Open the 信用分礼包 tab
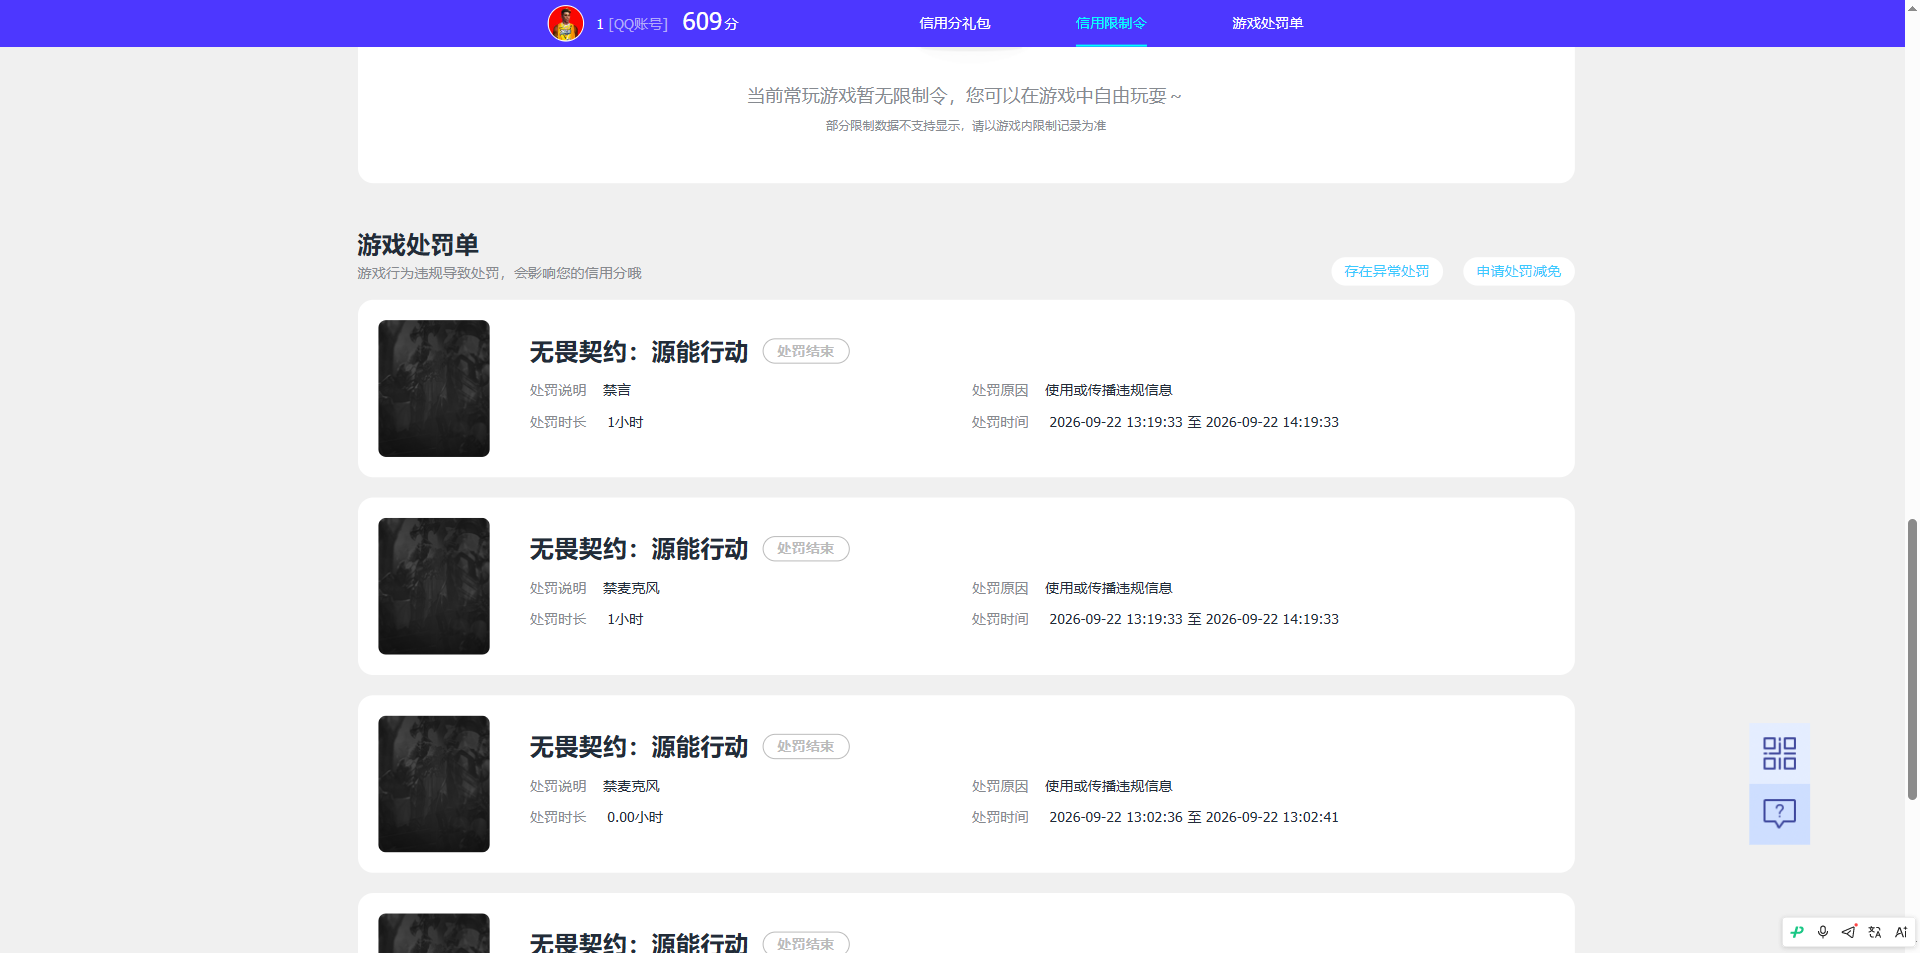The height and width of the screenshot is (953, 1920). click(955, 23)
